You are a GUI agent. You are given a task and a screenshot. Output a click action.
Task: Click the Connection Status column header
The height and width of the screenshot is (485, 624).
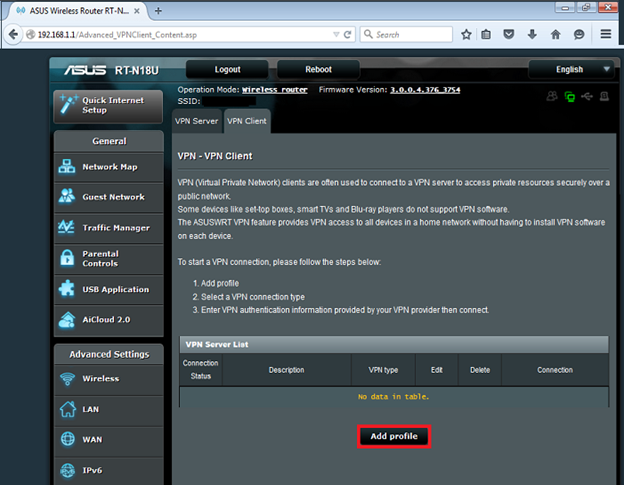(201, 370)
